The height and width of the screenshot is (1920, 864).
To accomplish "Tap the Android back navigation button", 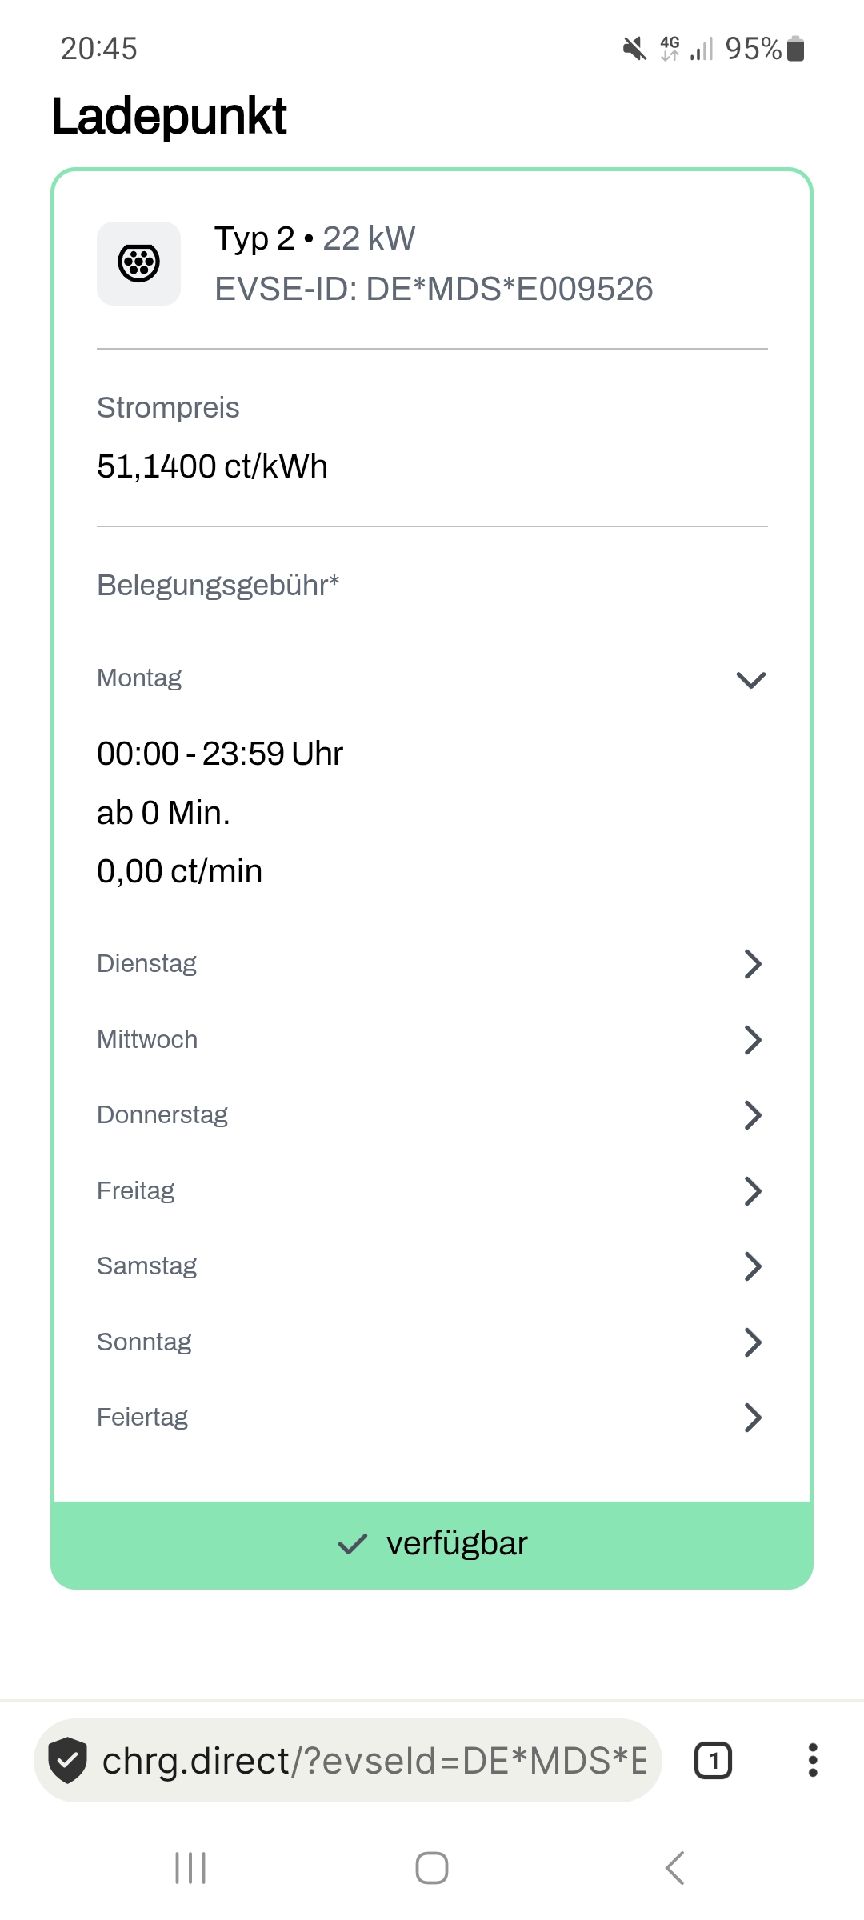I will [x=675, y=1867].
